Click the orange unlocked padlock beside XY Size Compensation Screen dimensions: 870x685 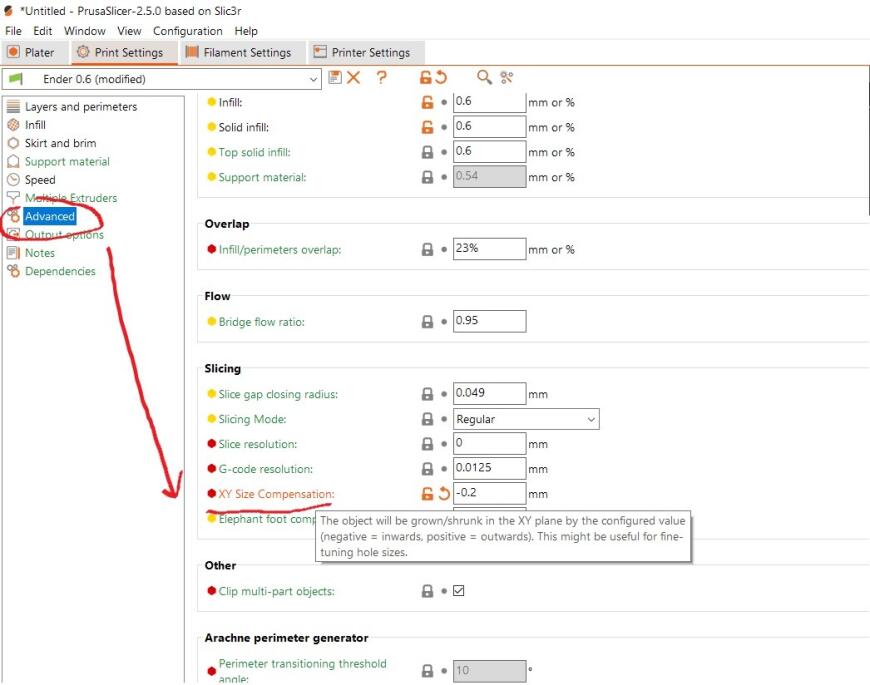(x=427, y=493)
